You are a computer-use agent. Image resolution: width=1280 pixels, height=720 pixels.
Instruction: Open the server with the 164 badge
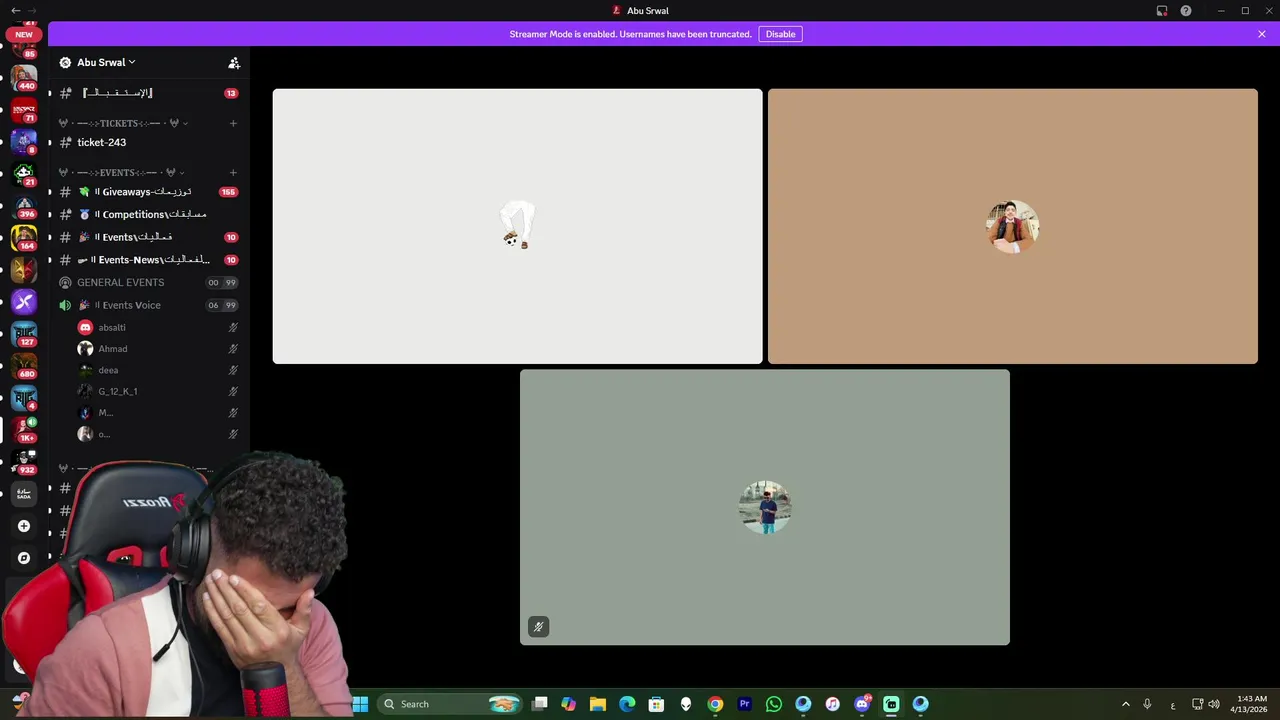24,237
